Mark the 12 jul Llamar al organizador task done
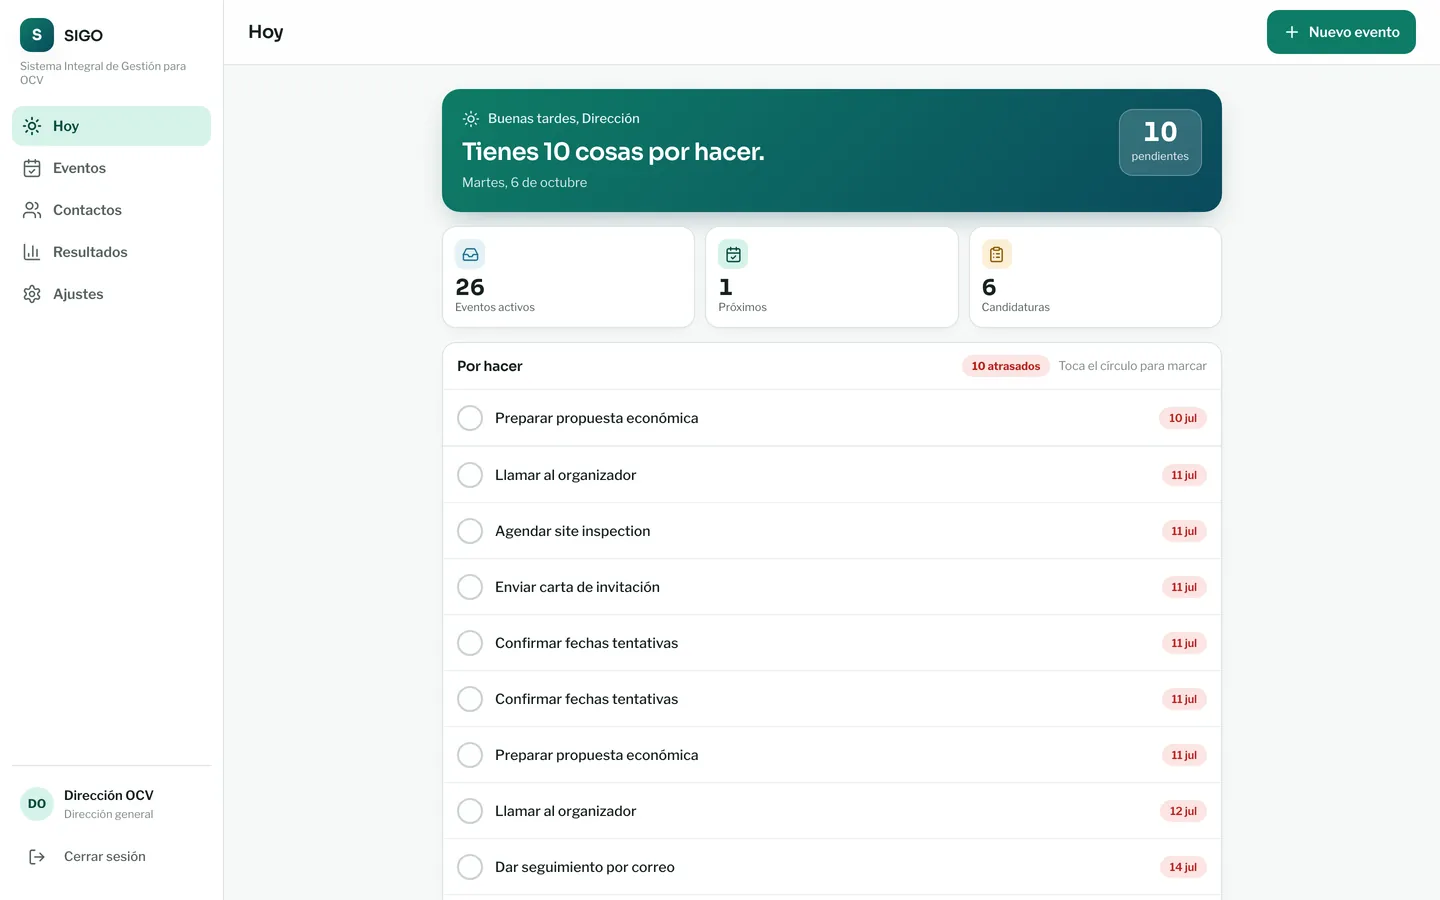 click(470, 811)
